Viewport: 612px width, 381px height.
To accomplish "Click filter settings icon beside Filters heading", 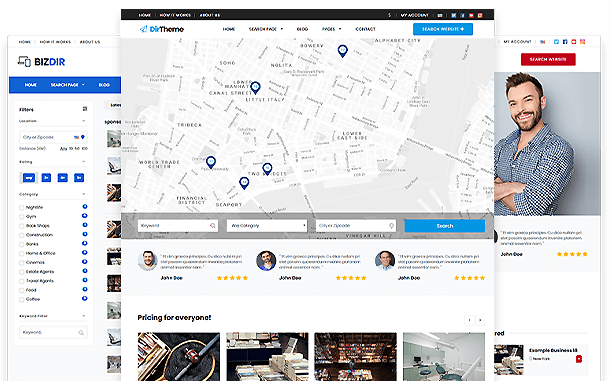I will tap(85, 109).
